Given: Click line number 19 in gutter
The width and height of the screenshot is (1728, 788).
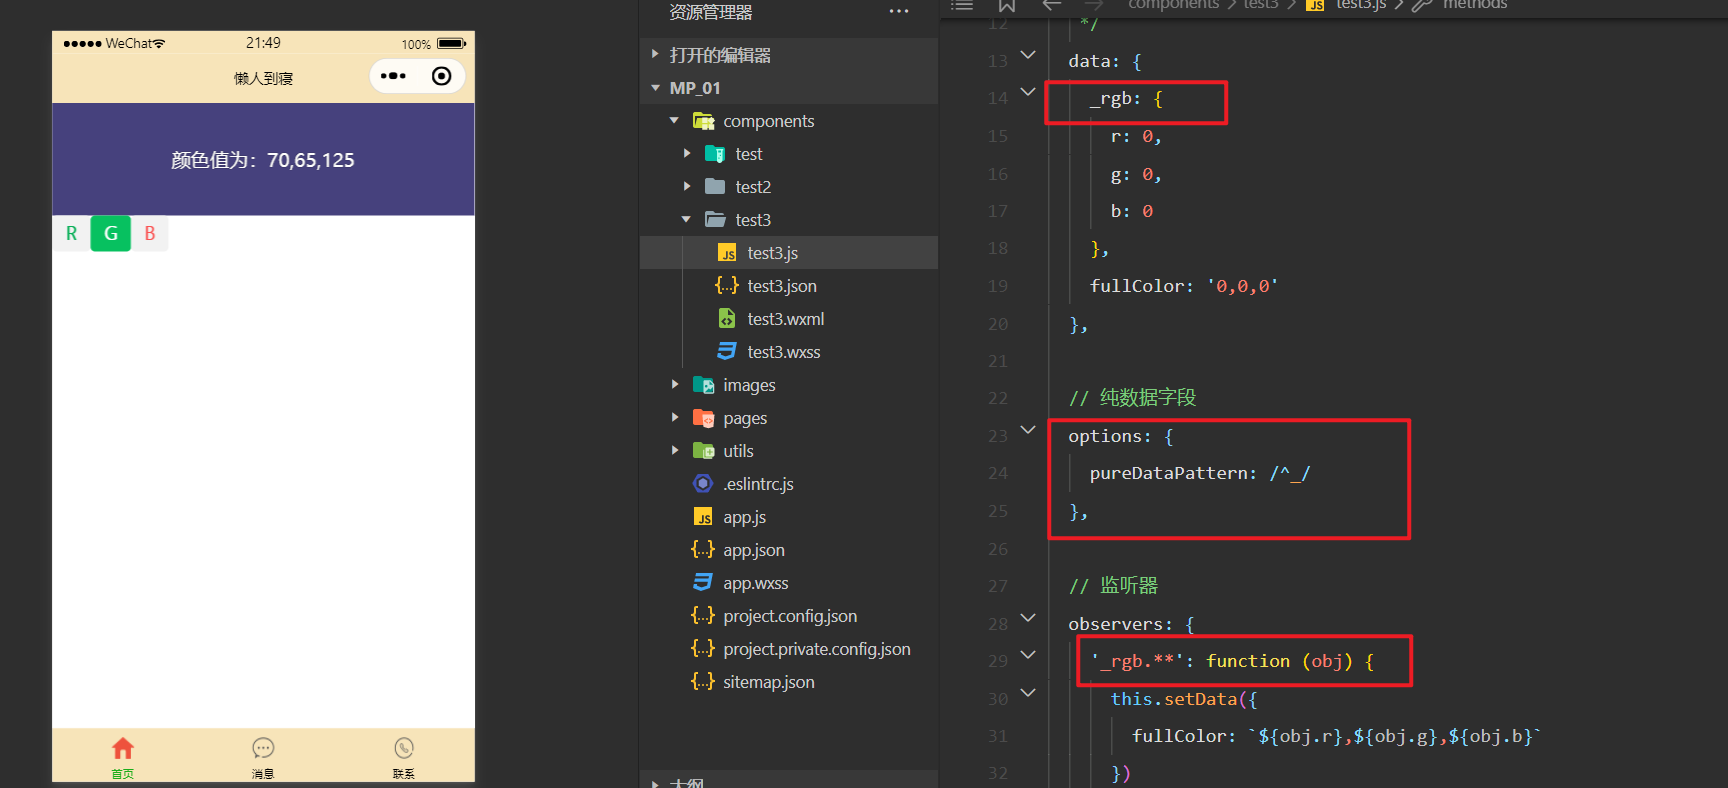Looking at the screenshot, I should coord(998,286).
